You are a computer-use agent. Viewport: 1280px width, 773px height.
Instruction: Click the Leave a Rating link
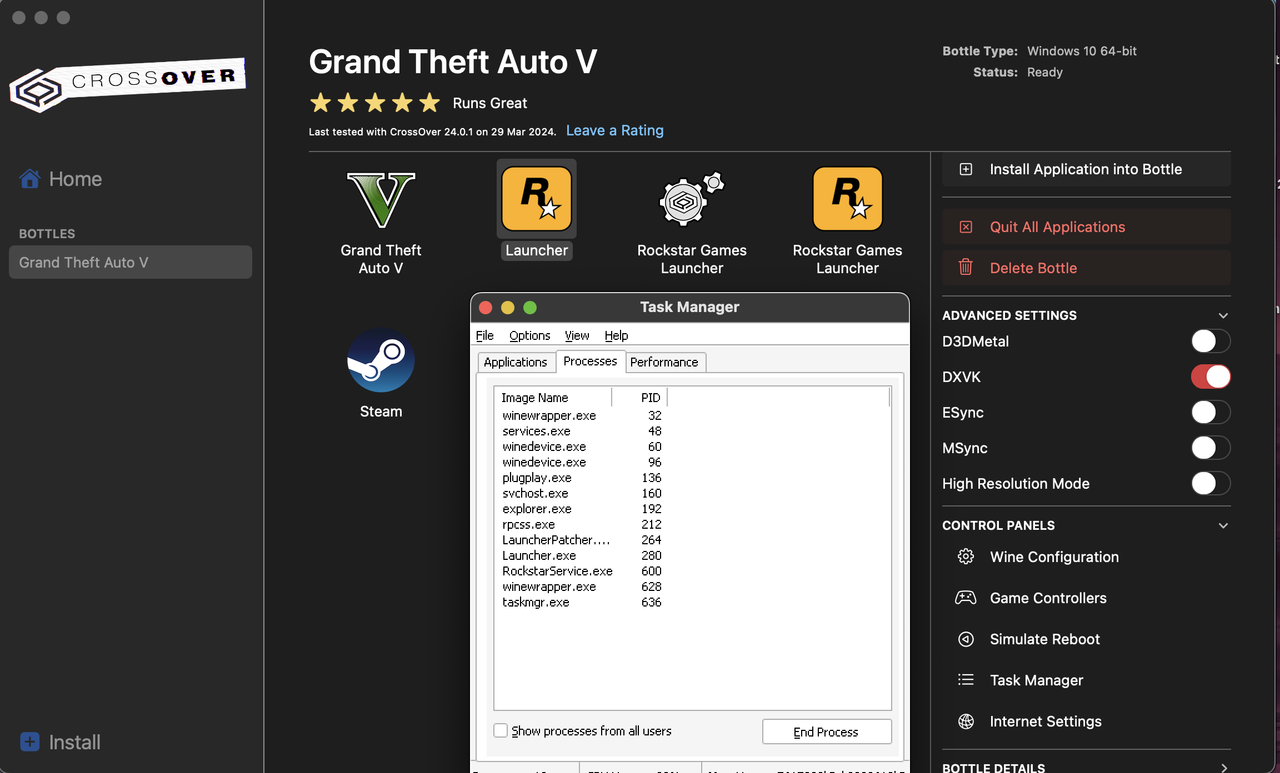click(615, 130)
